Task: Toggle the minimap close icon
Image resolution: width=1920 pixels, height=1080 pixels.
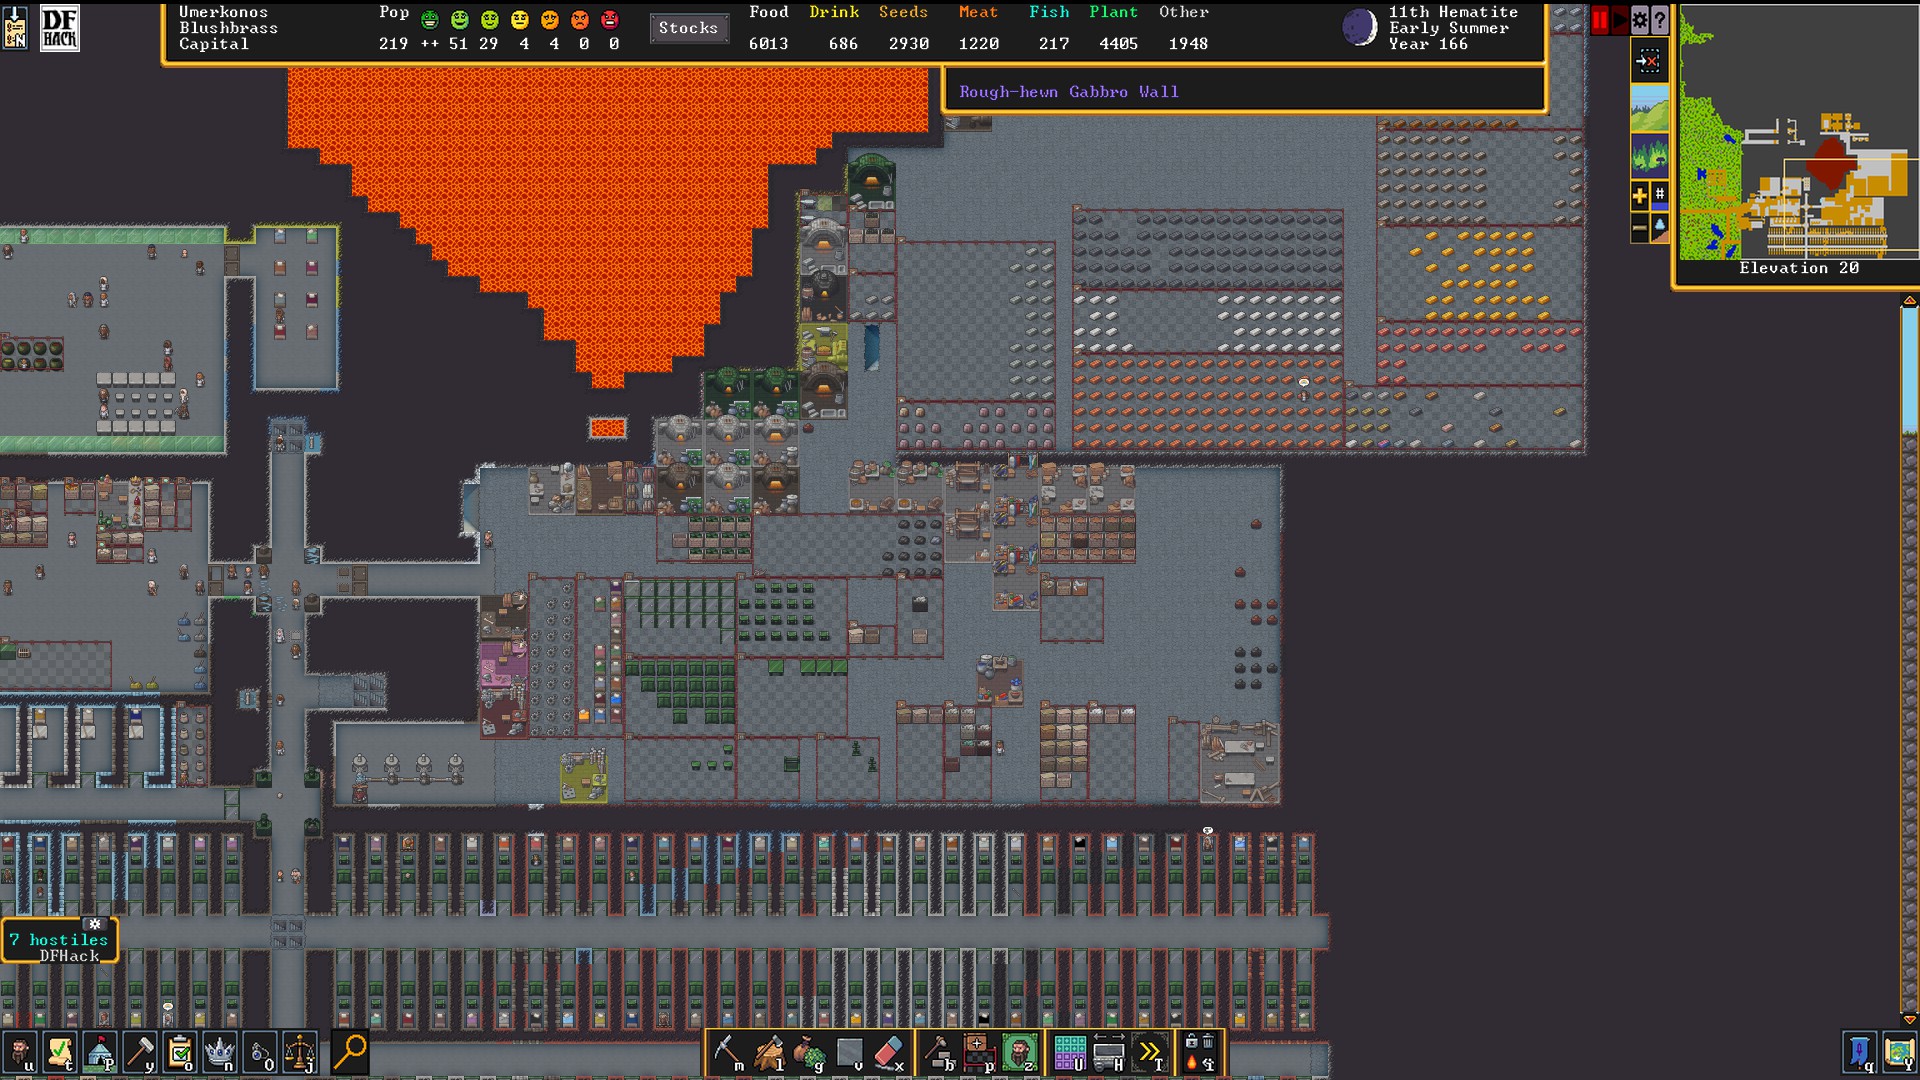Action: click(1648, 61)
